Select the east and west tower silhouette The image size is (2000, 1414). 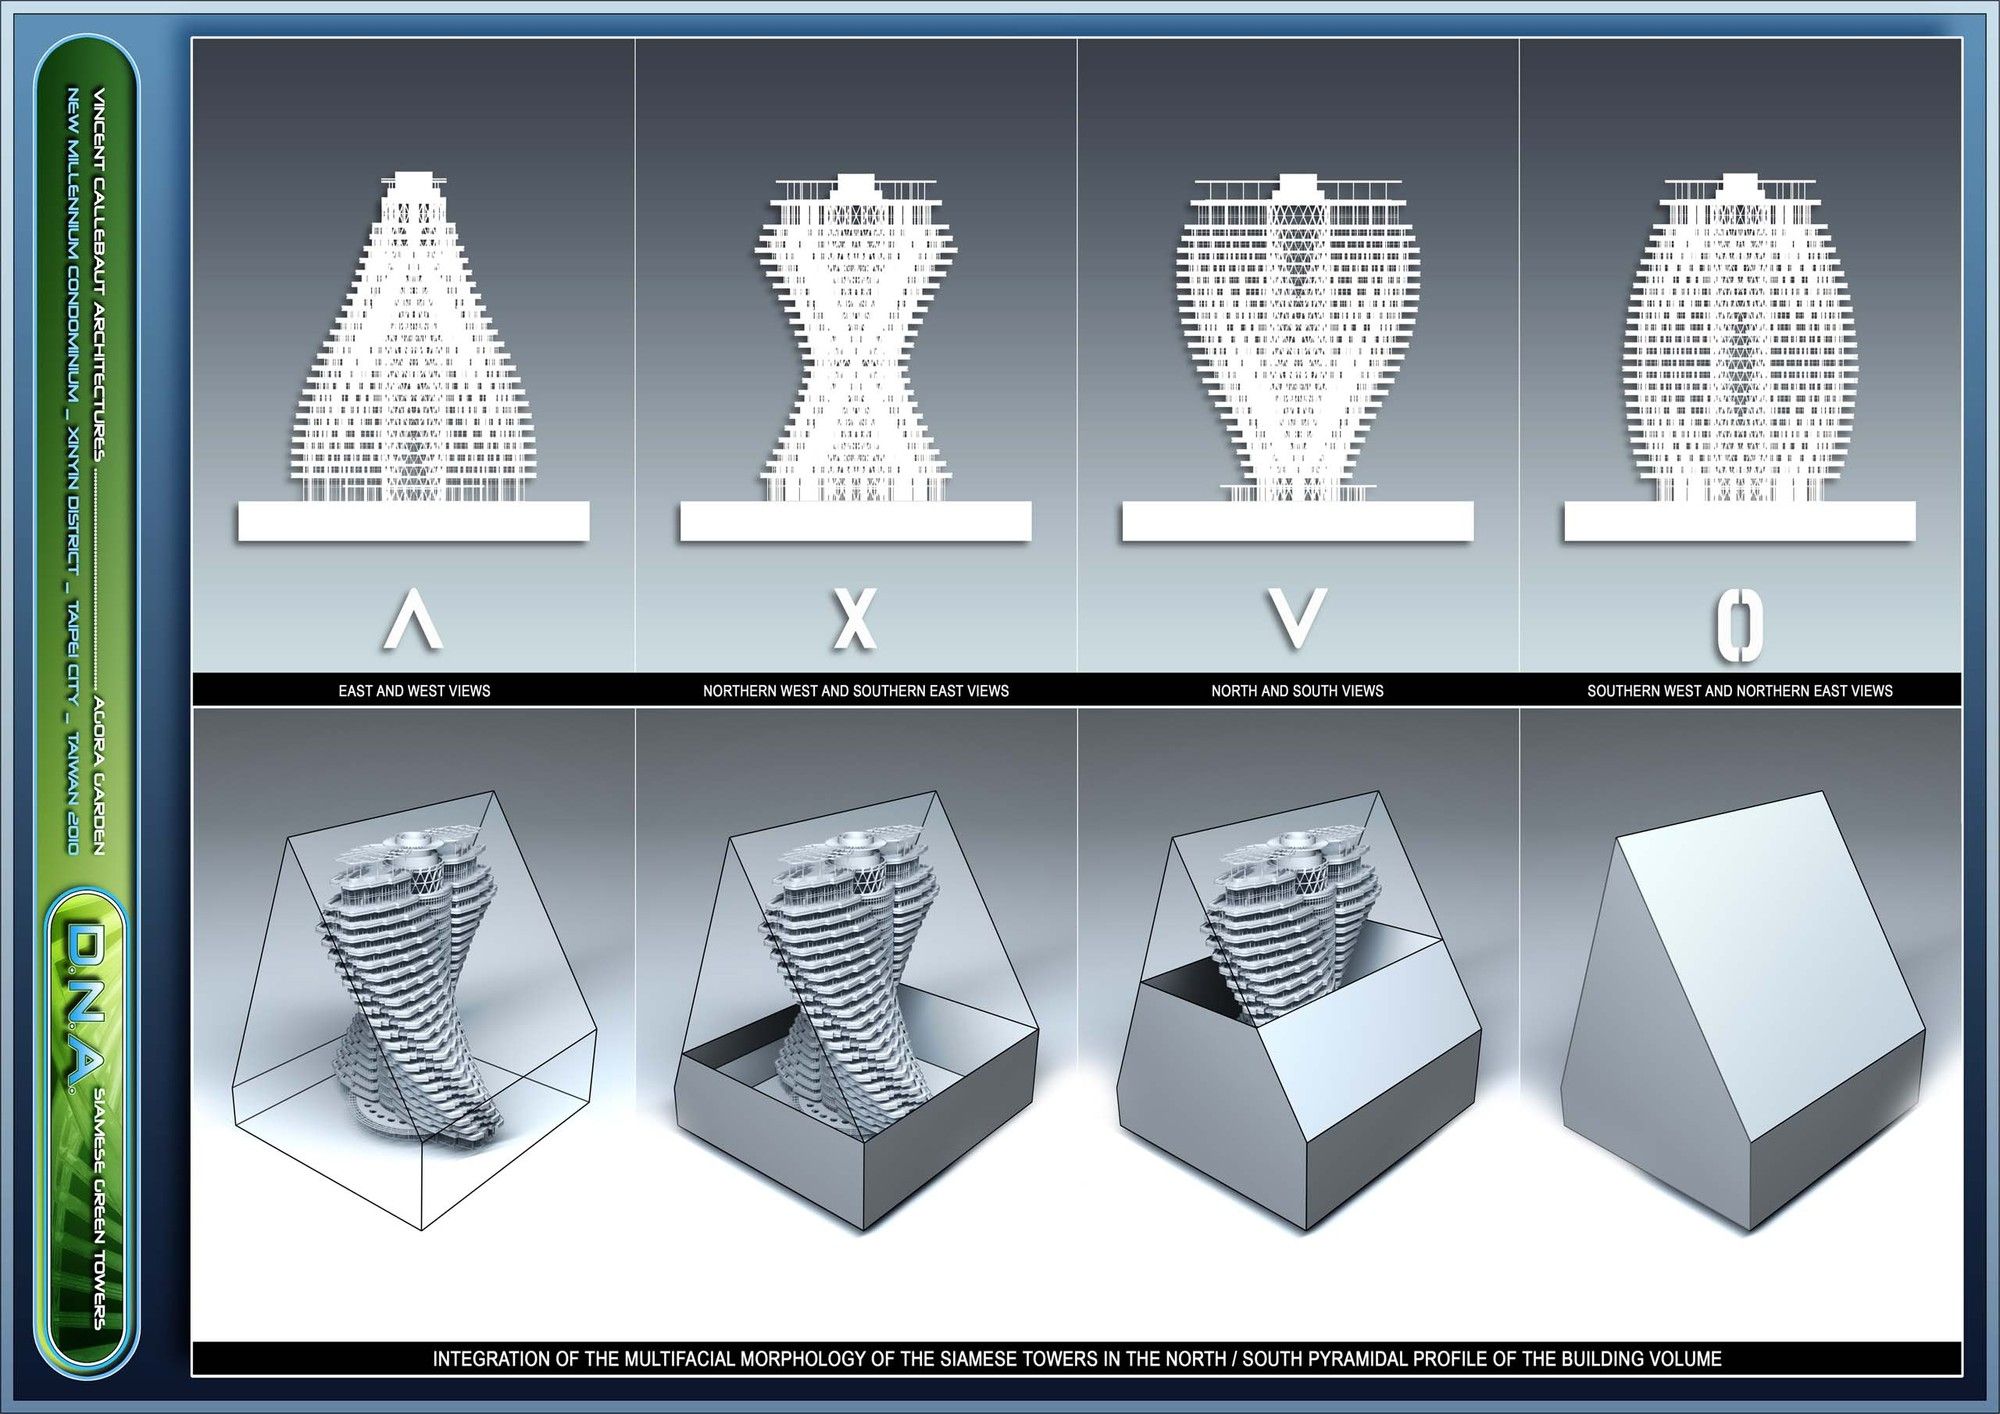413,340
